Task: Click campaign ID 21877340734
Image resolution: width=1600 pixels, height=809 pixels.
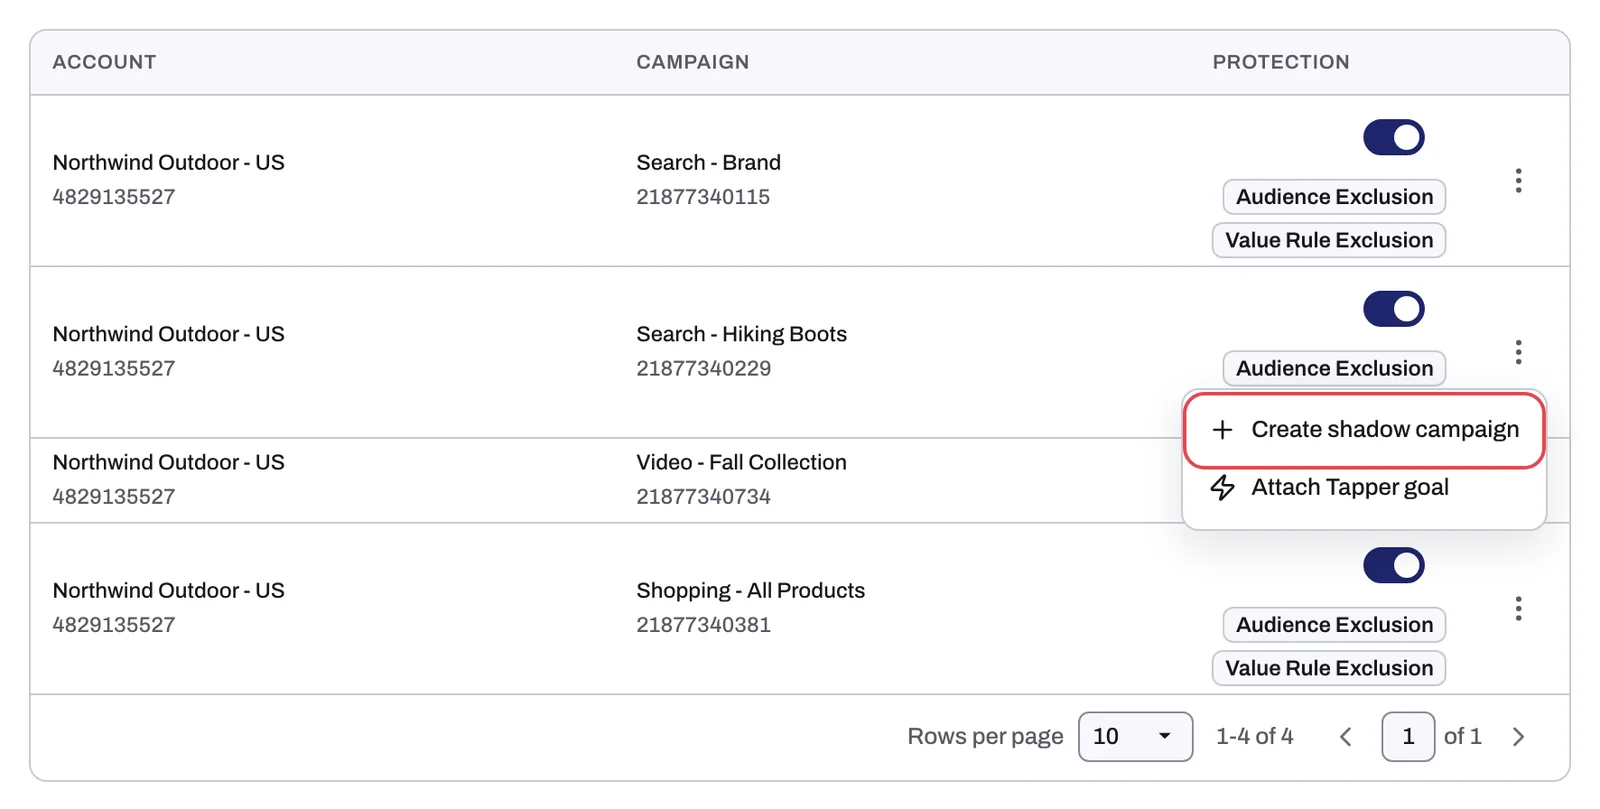Action: (x=703, y=496)
